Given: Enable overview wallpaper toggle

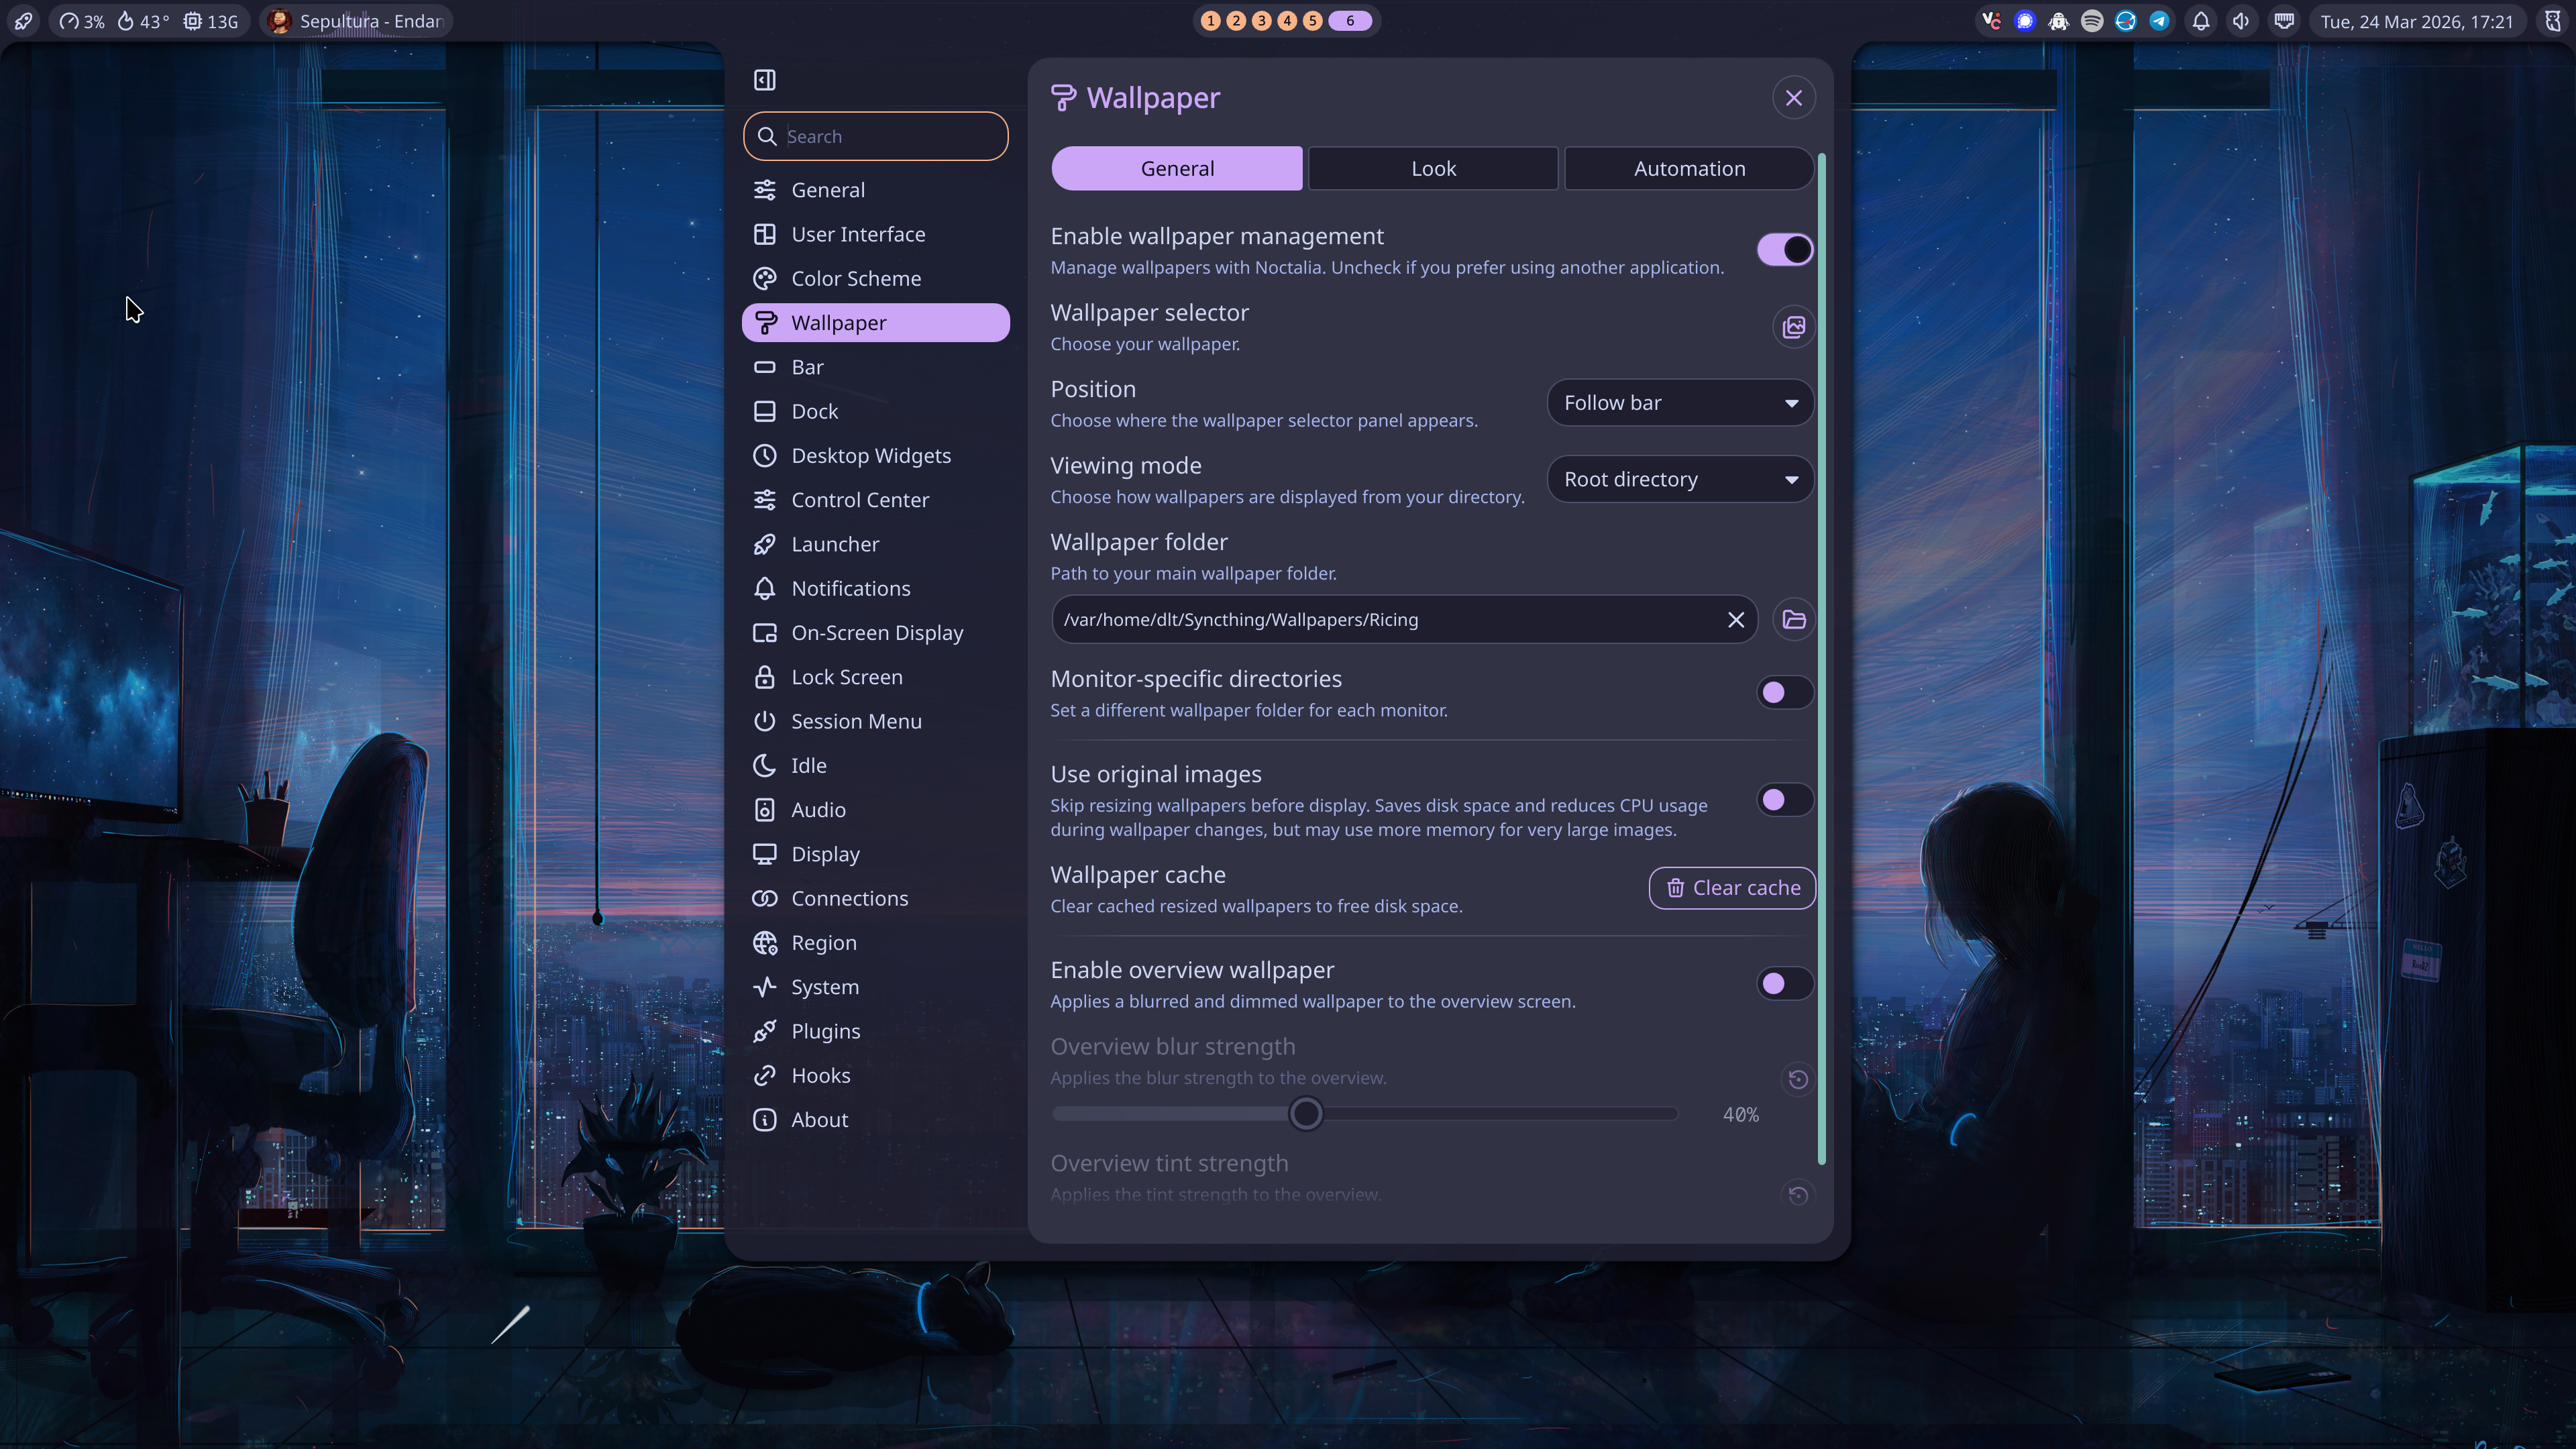Looking at the screenshot, I should [1785, 984].
